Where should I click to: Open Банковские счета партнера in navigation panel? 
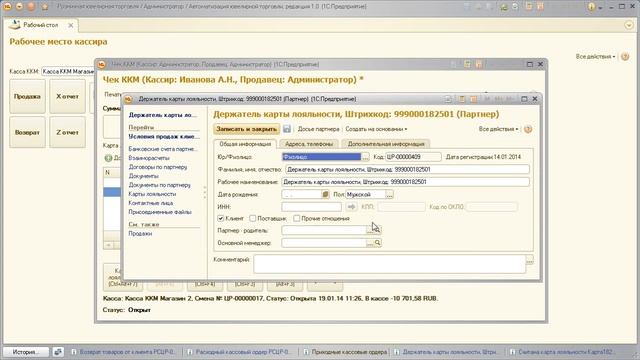point(162,149)
